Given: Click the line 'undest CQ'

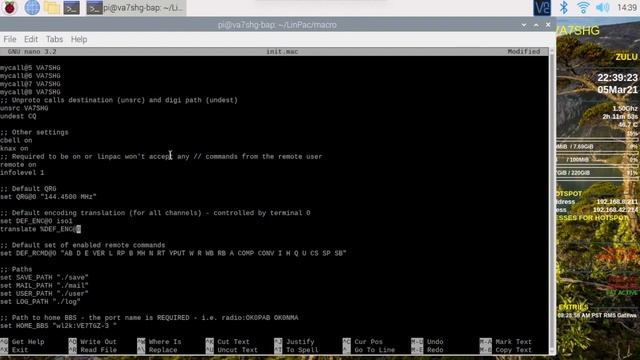Looking at the screenshot, I should [18, 116].
